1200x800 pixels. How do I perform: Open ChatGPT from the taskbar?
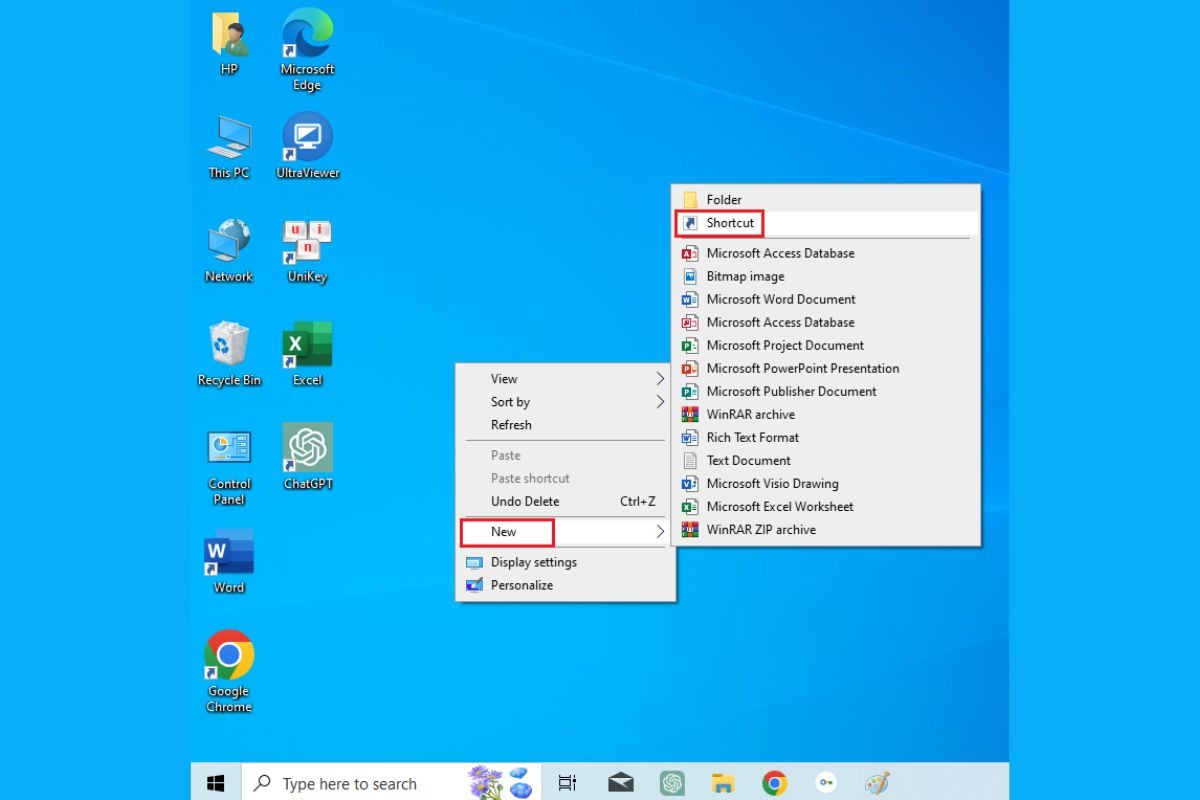[672, 782]
